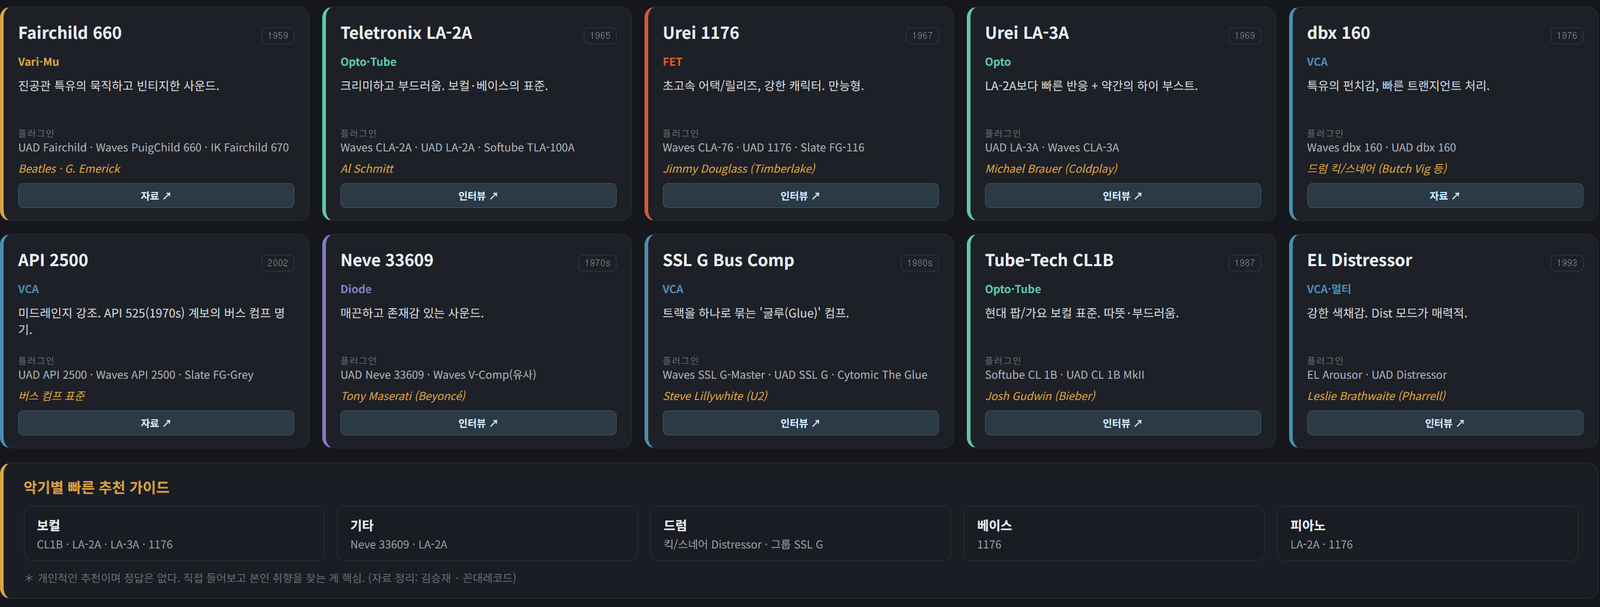Select the Fairchild 660 card title
This screenshot has height=607, width=1600.
tap(70, 33)
